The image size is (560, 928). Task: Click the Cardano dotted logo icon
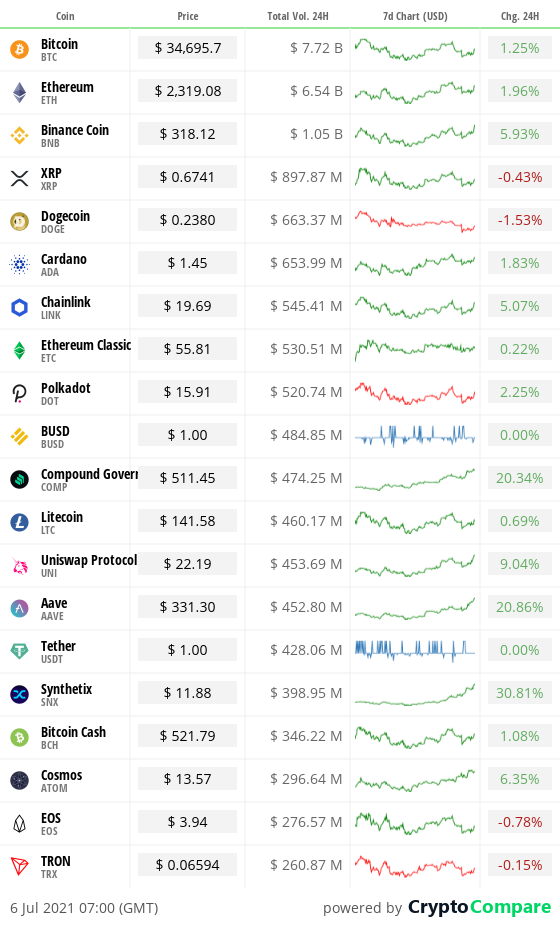click(x=20, y=265)
